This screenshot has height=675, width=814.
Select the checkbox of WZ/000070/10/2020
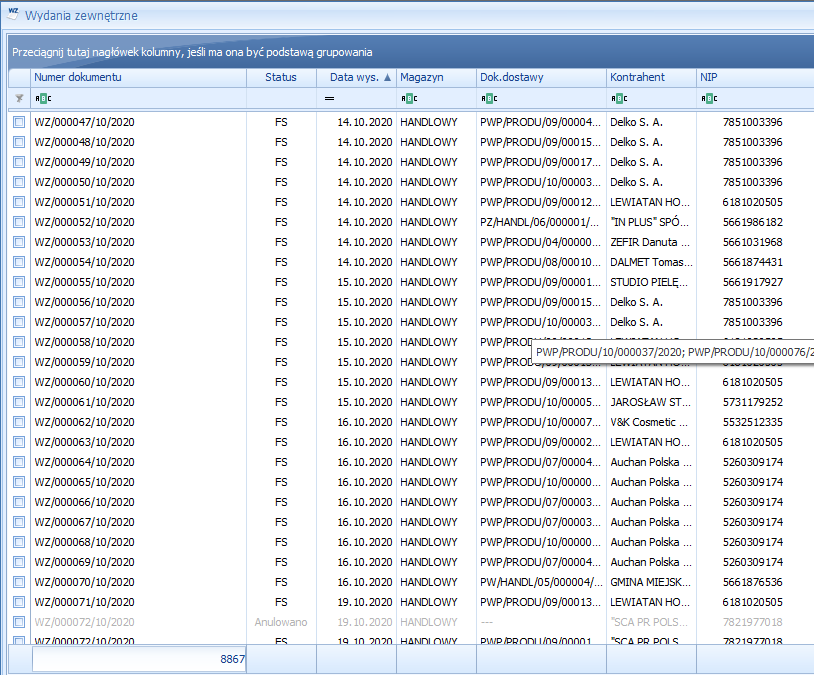pyautogui.click(x=19, y=582)
